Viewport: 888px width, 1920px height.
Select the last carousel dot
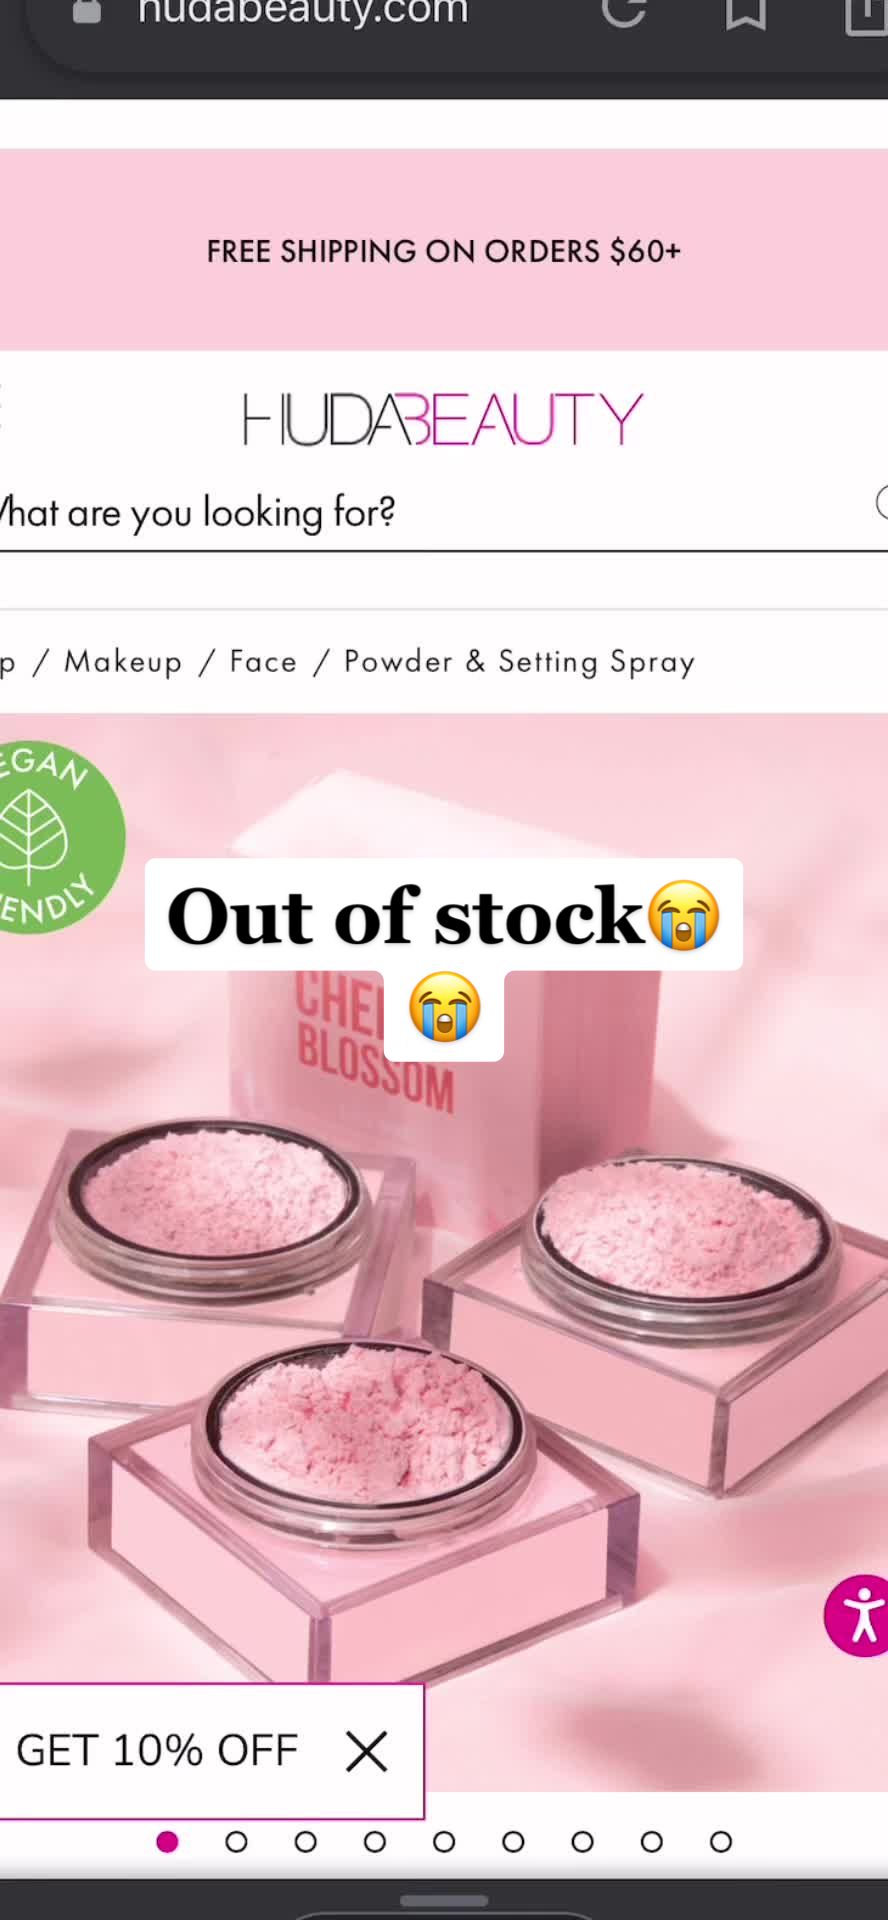pos(721,1842)
